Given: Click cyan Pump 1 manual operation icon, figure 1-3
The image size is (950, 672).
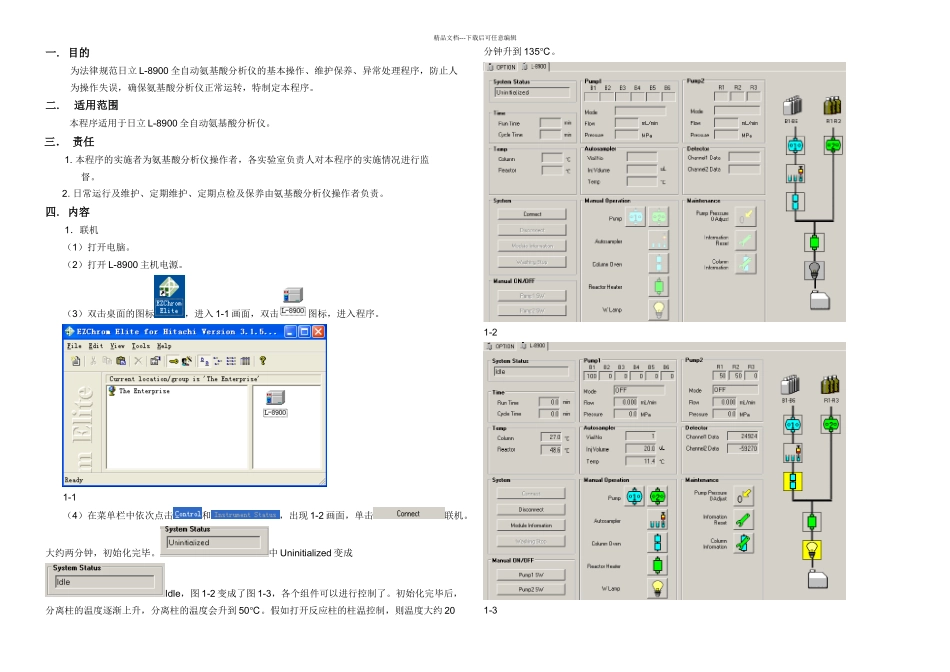Looking at the screenshot, I should 634,497.
